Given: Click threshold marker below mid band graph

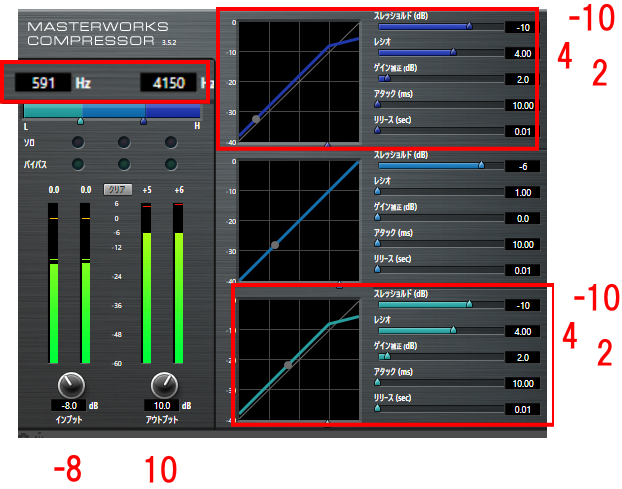Looking at the screenshot, I should (x=339, y=284).
